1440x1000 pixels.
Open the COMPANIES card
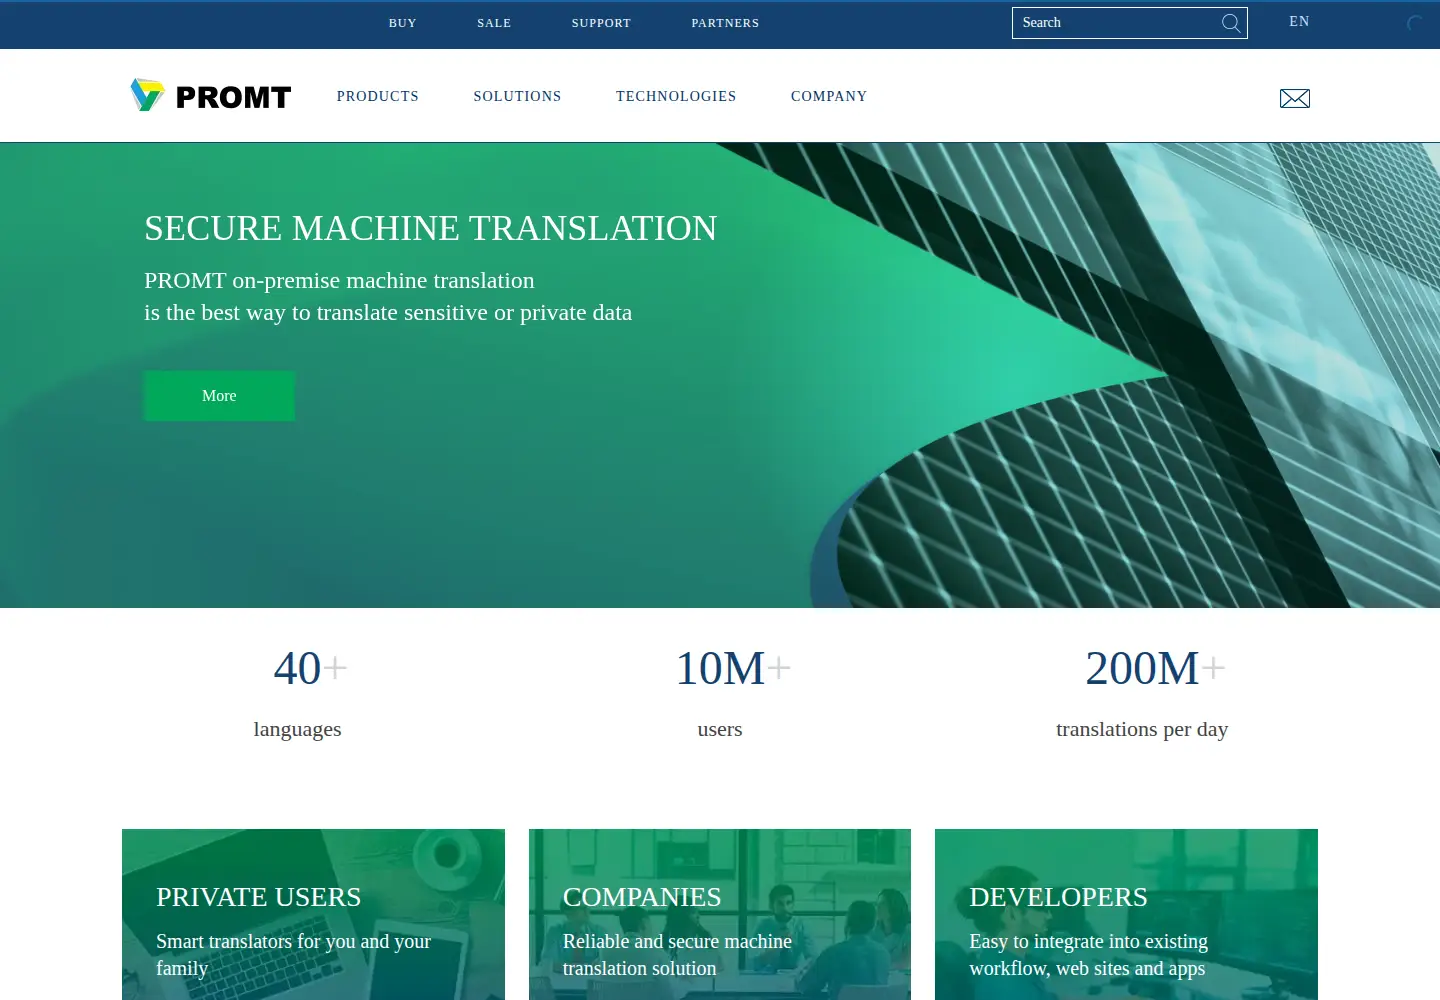720,914
